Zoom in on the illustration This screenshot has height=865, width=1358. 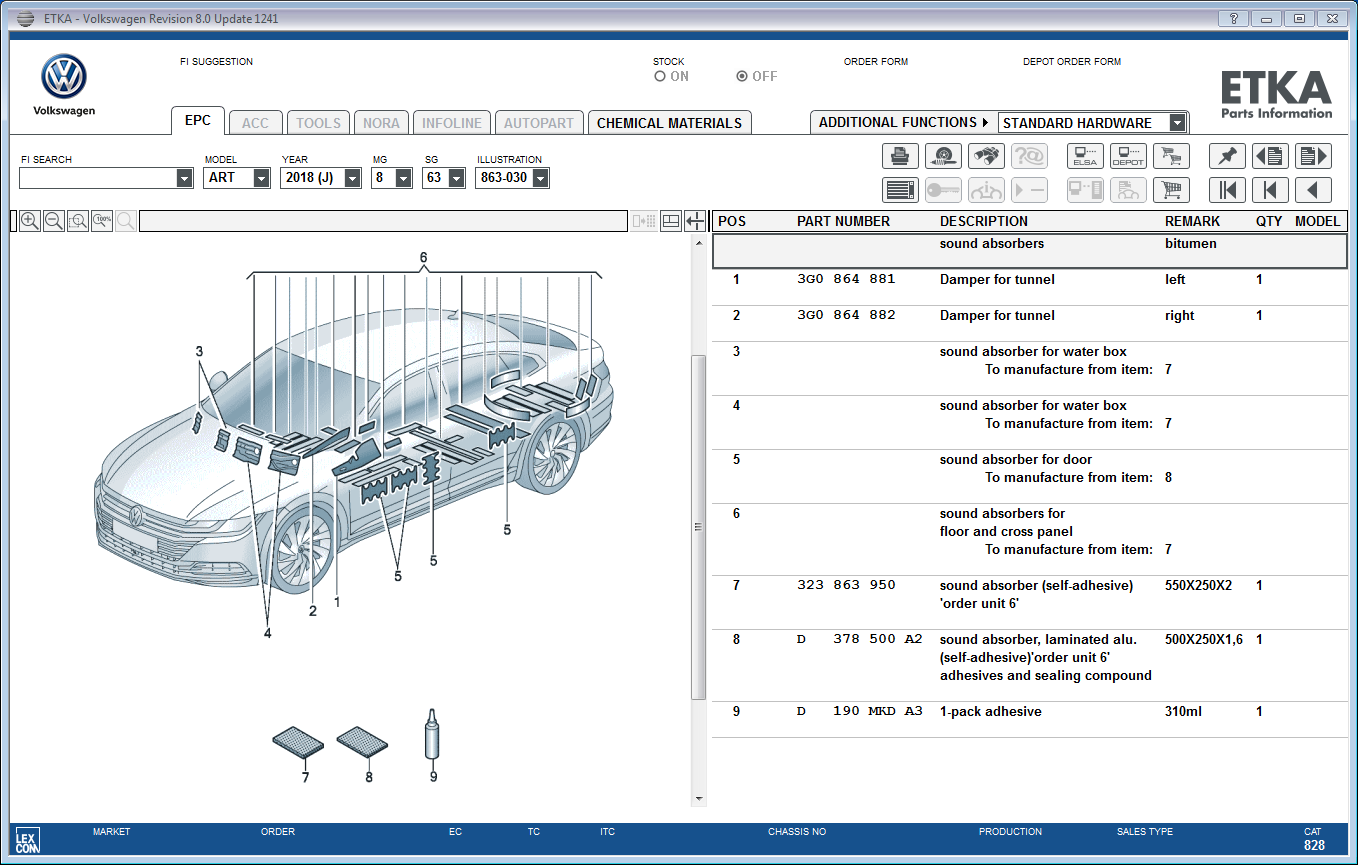click(30, 221)
